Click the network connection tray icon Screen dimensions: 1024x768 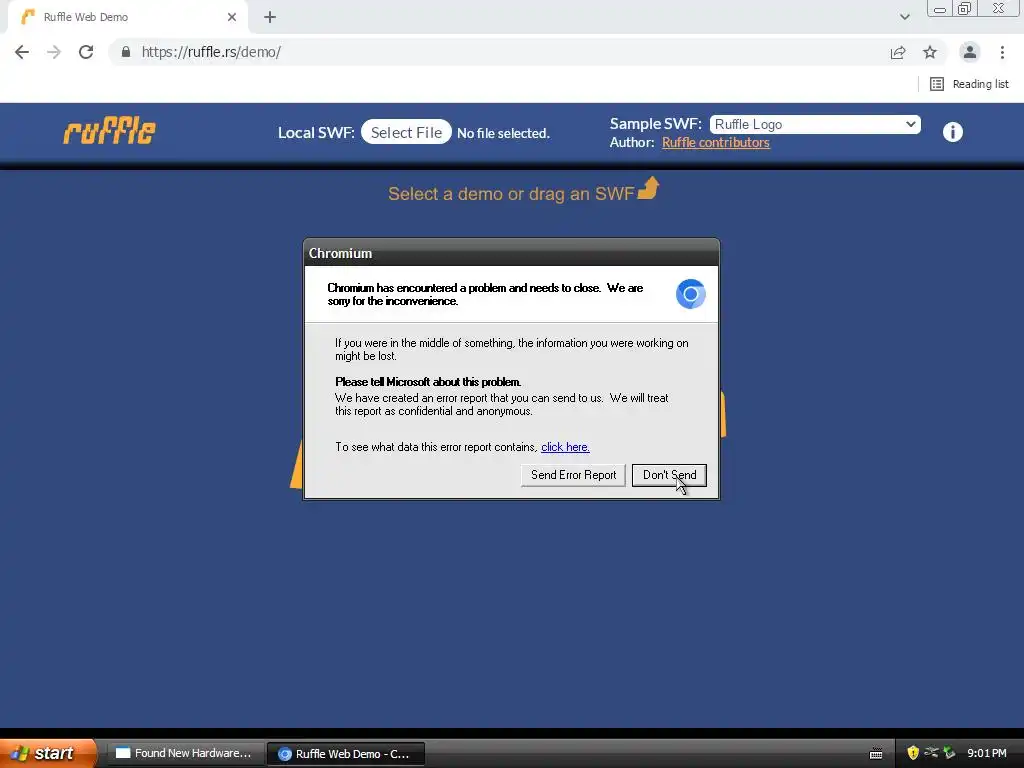[x=931, y=753]
